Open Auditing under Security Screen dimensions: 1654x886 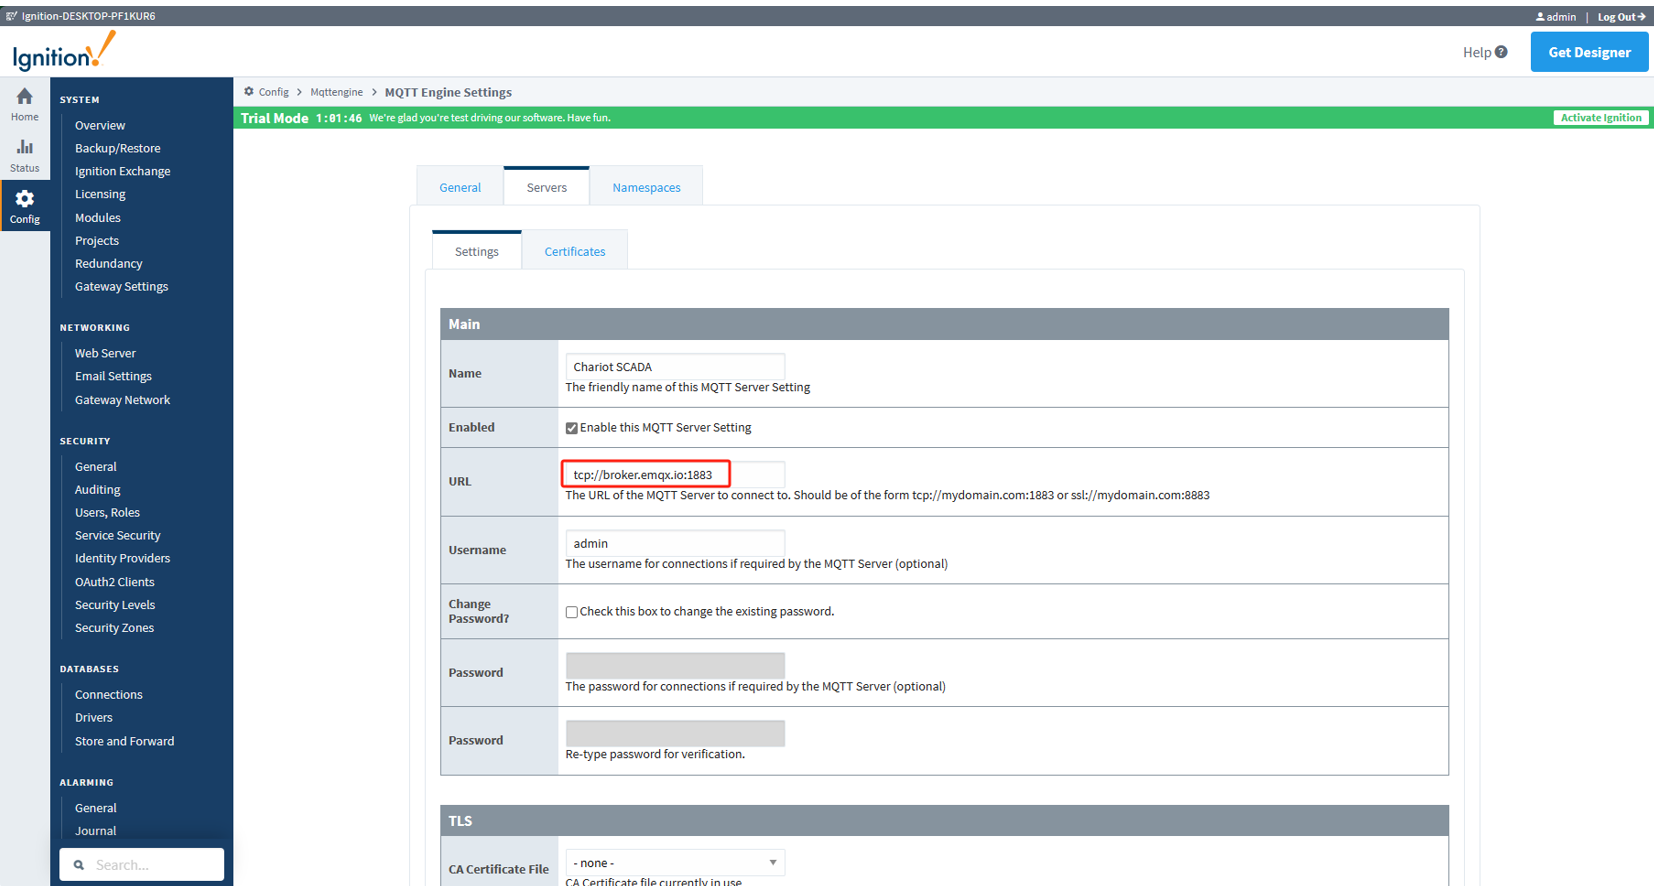coord(98,489)
